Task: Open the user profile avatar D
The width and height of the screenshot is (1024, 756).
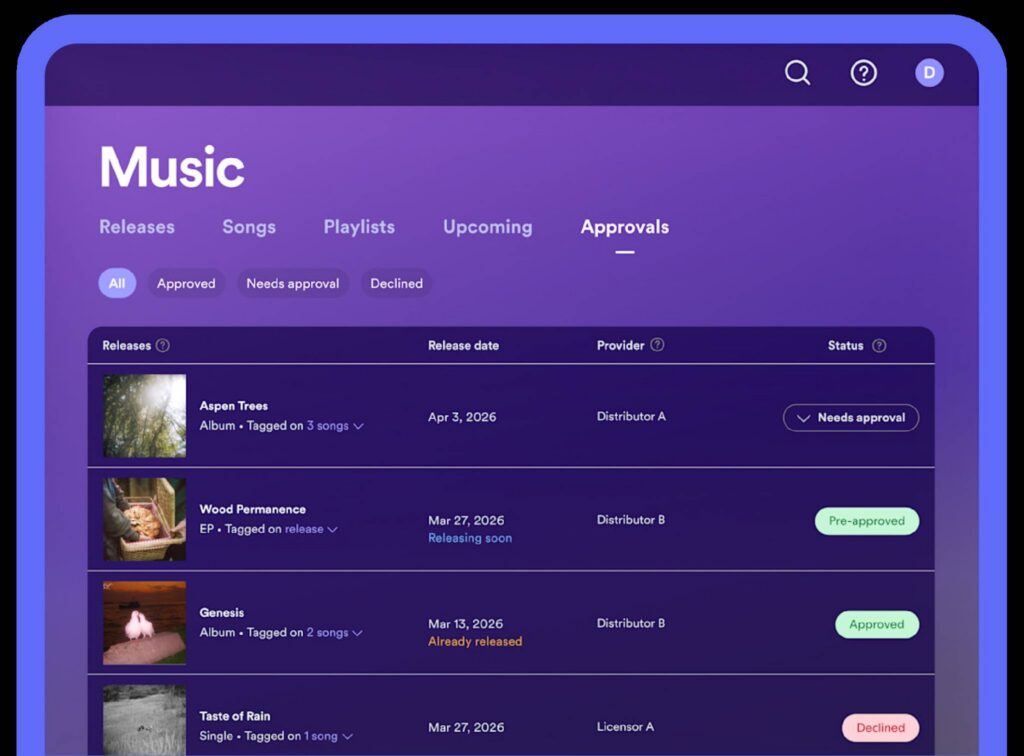Action: (929, 73)
